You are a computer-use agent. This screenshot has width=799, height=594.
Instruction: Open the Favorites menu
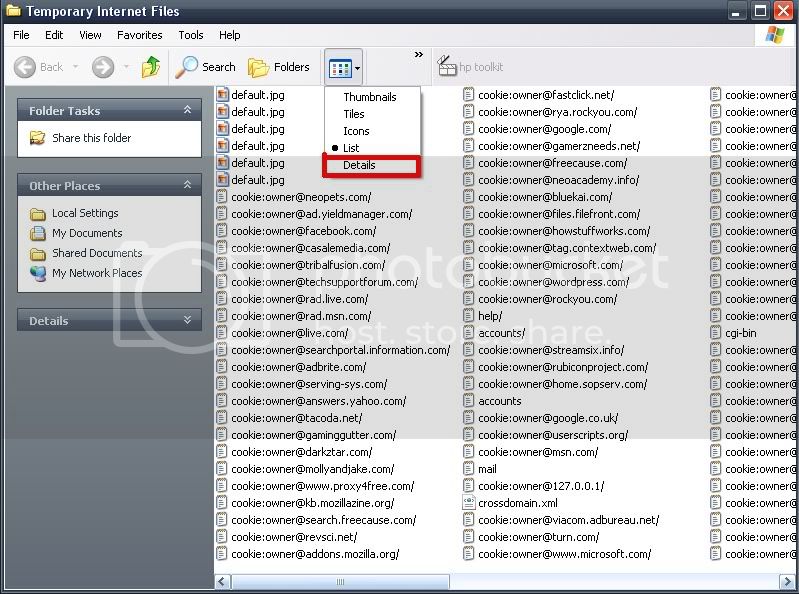click(139, 35)
